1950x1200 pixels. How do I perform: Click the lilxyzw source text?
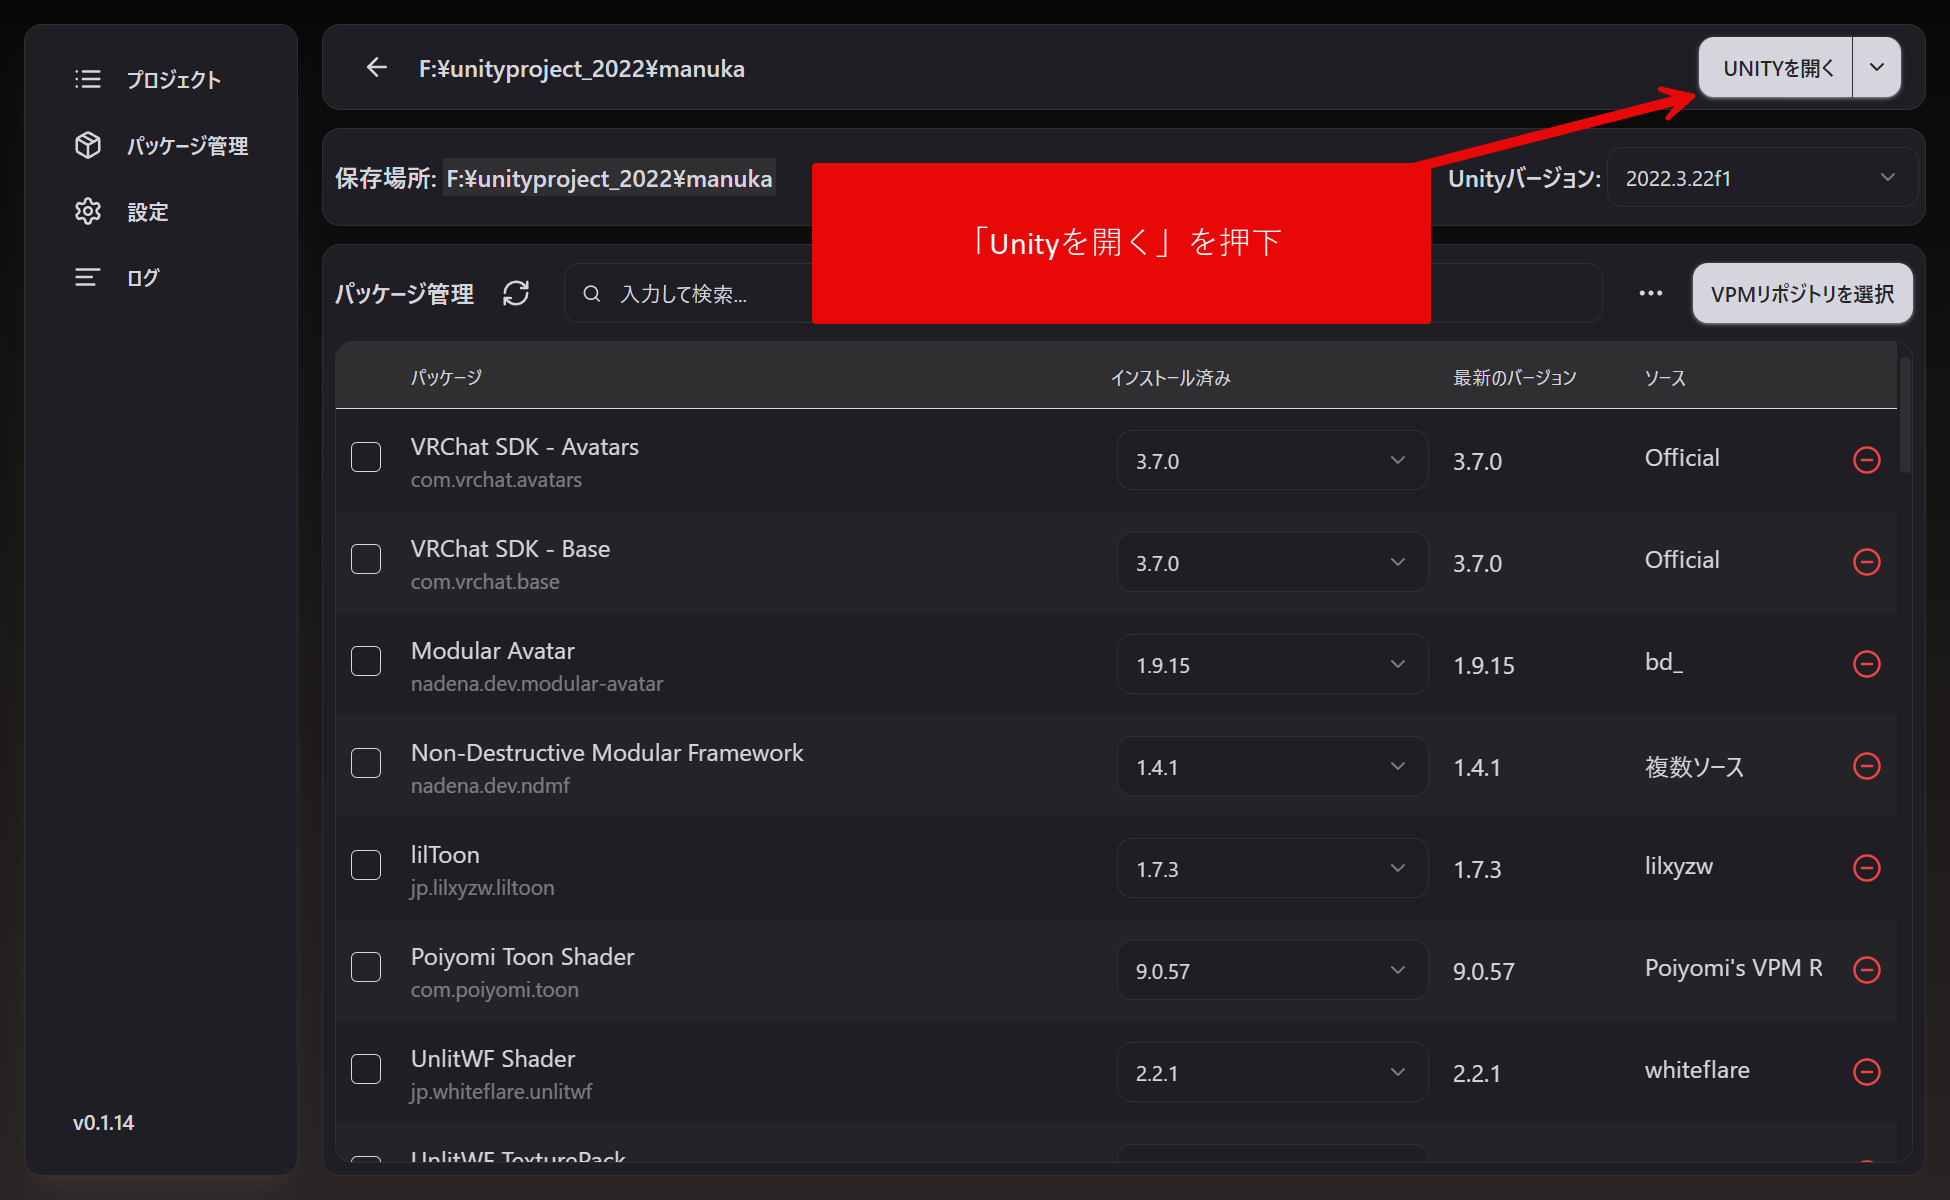point(1679,866)
